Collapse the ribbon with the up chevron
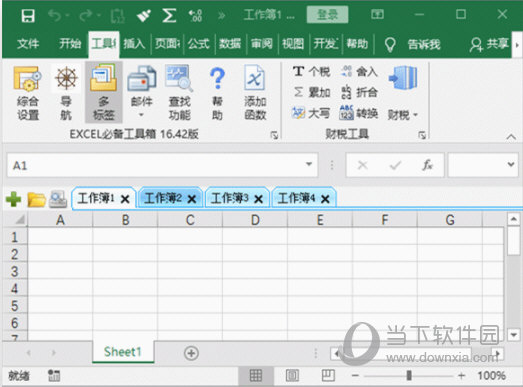 (511, 137)
